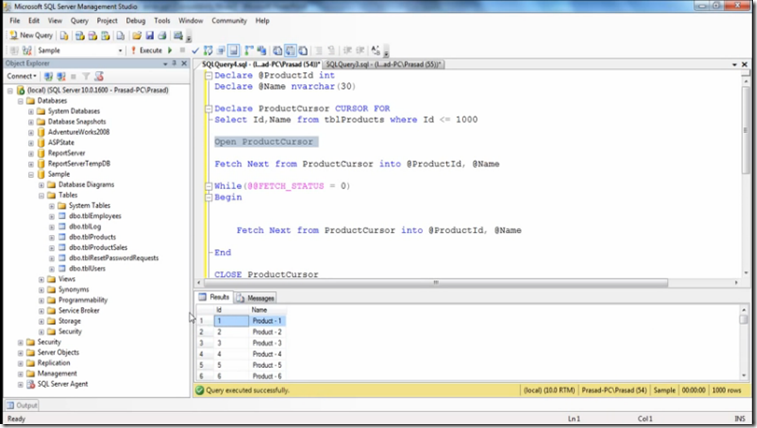The width and height of the screenshot is (757, 428).
Task: Click the Display Estimated Execution Plan icon
Action: tap(208, 50)
